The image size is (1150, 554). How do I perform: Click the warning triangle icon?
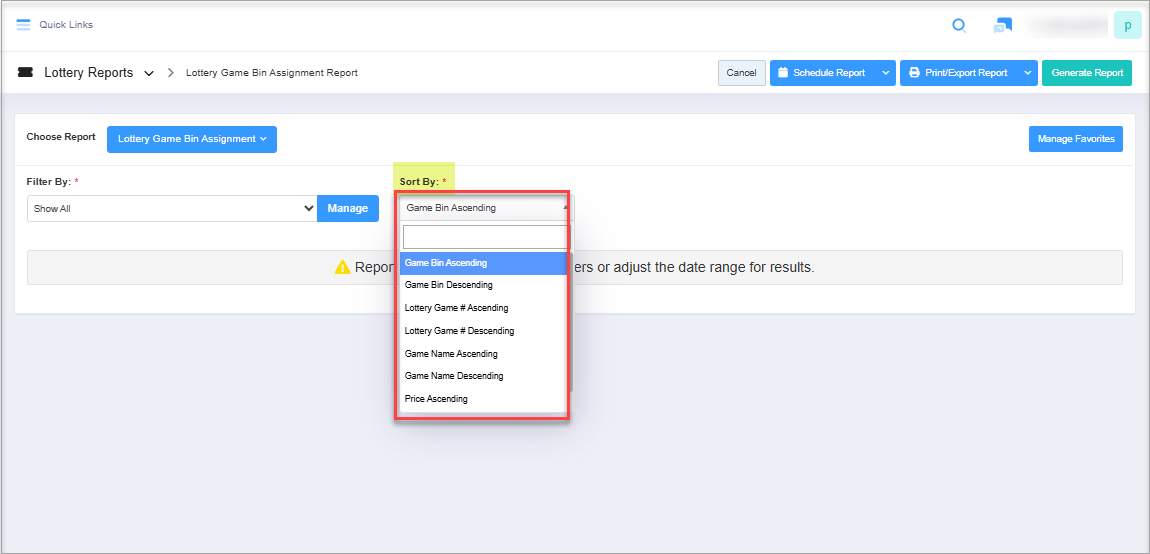coord(342,268)
